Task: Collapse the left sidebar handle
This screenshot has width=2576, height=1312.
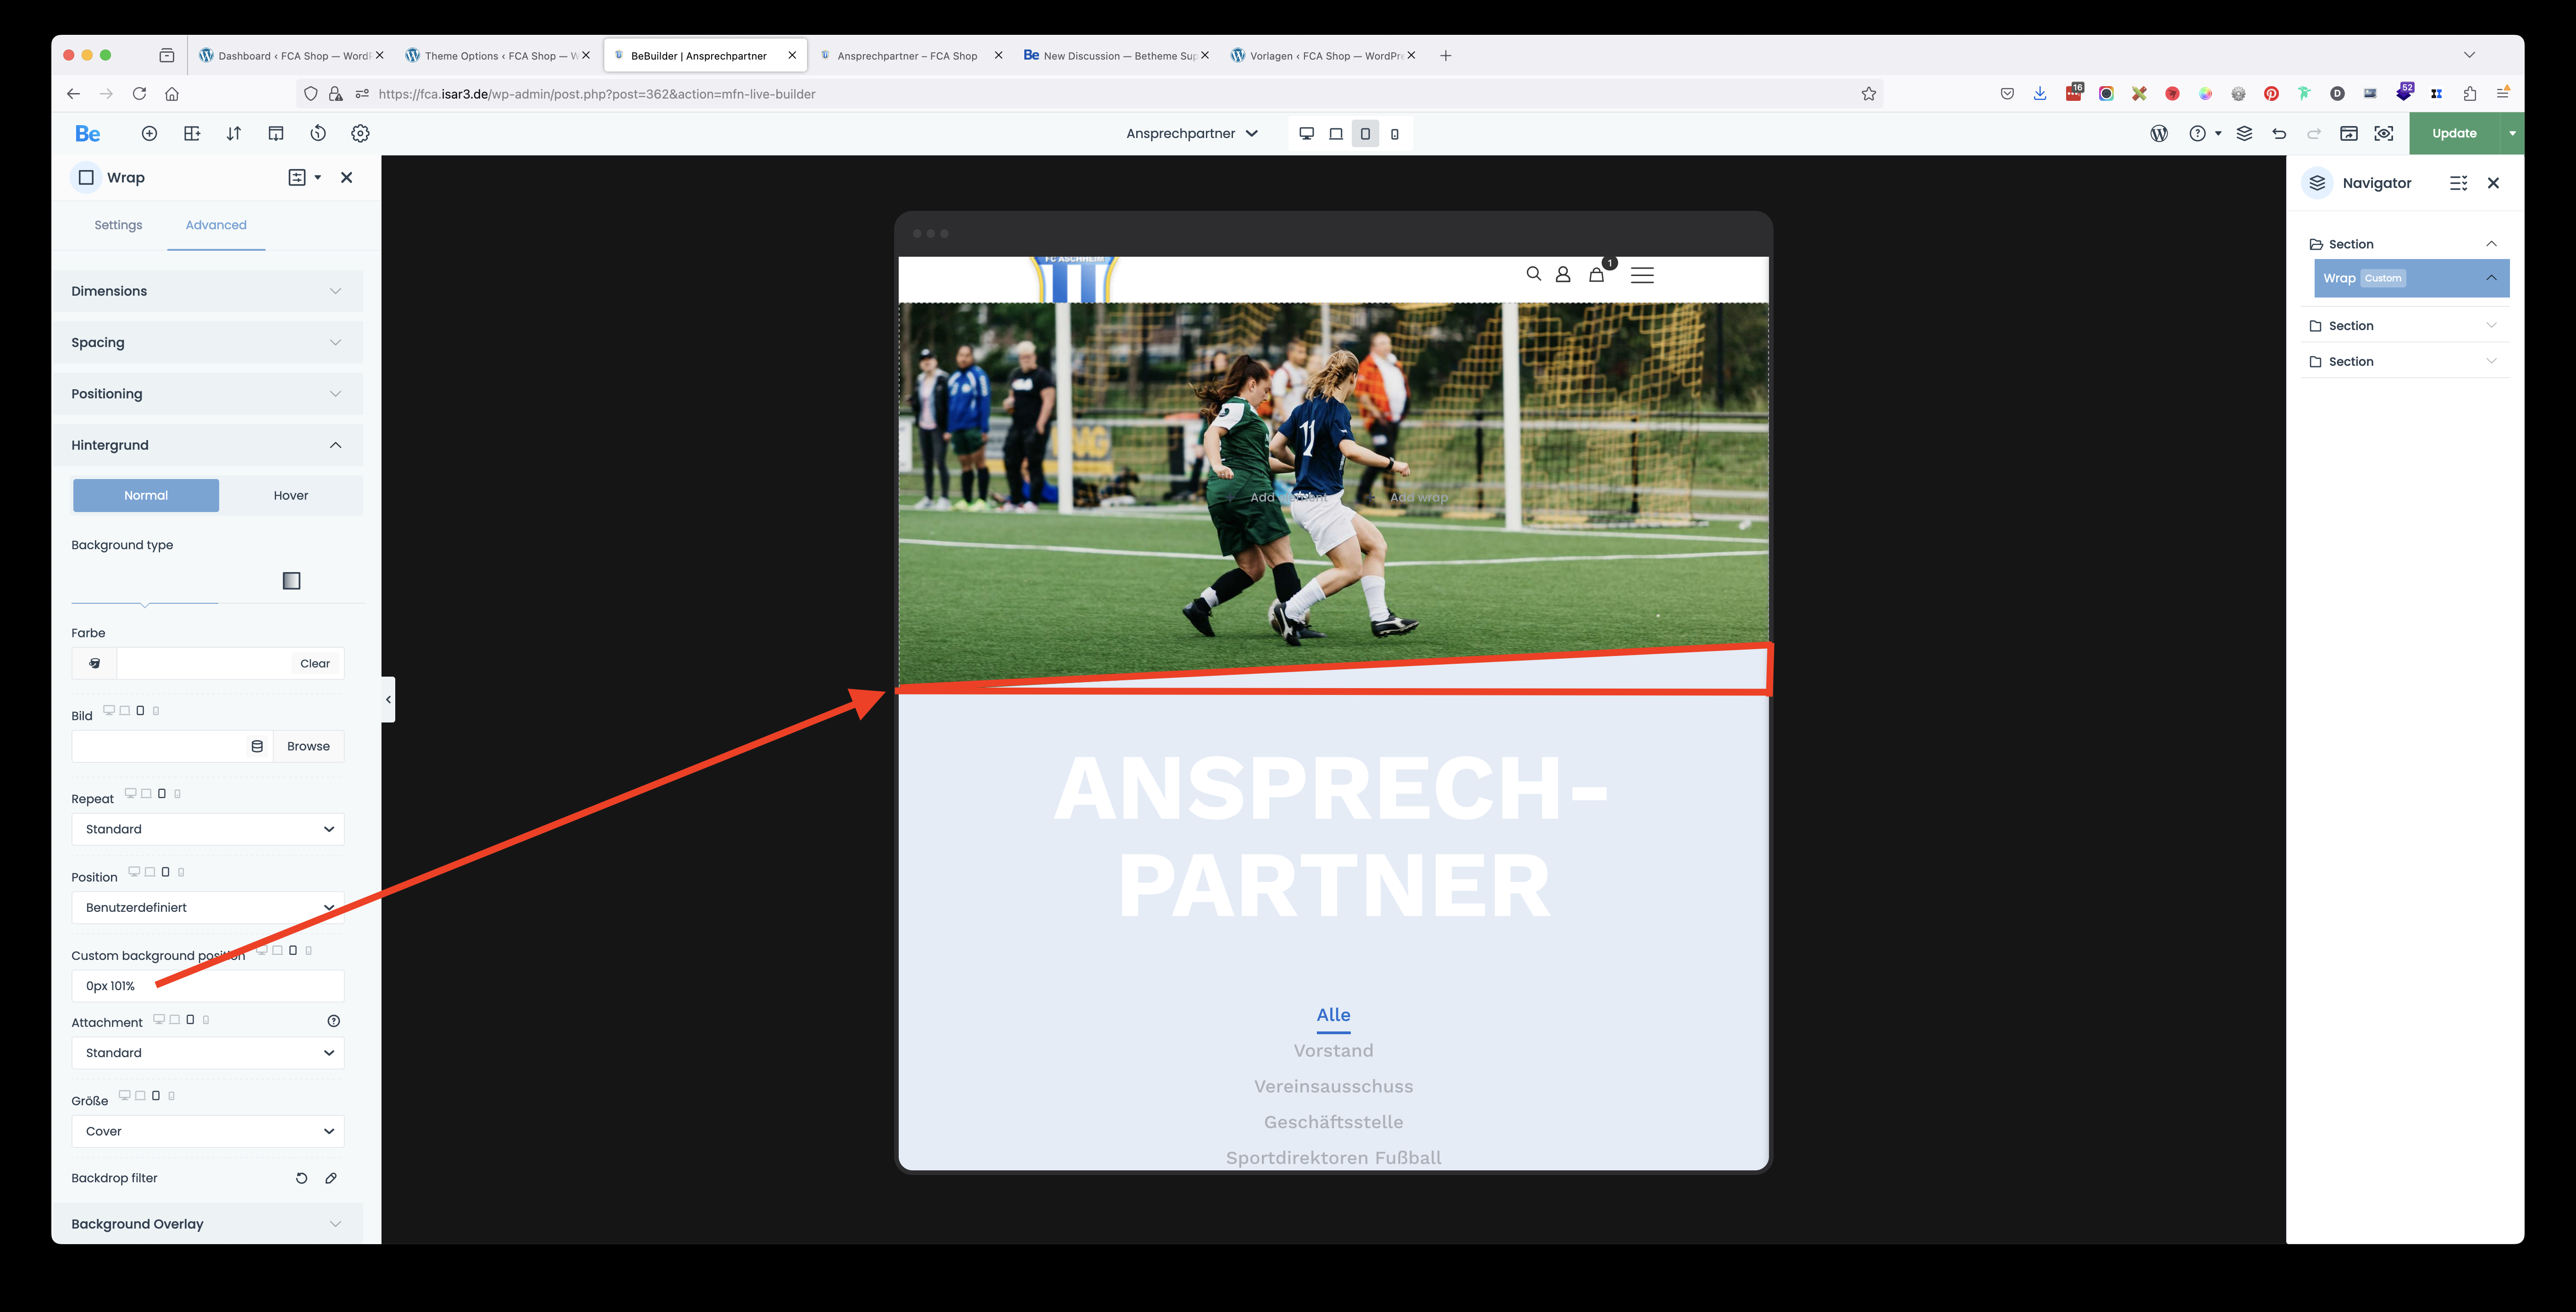Action: coord(388,700)
